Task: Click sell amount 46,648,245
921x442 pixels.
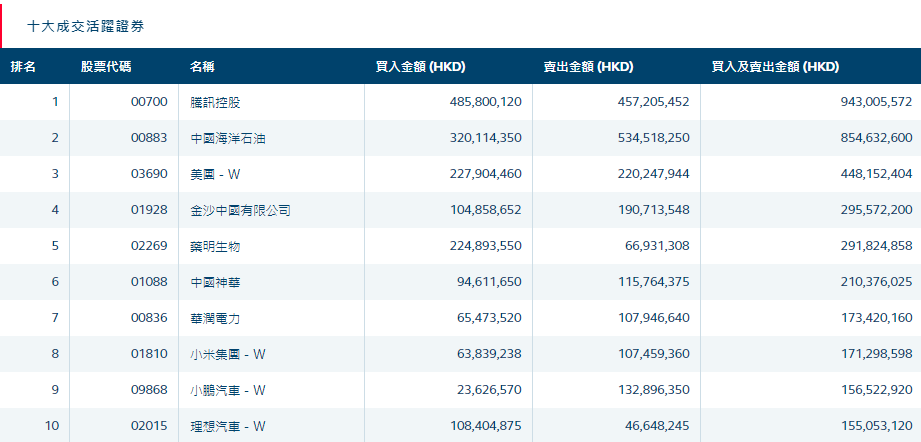Action: coord(657,426)
